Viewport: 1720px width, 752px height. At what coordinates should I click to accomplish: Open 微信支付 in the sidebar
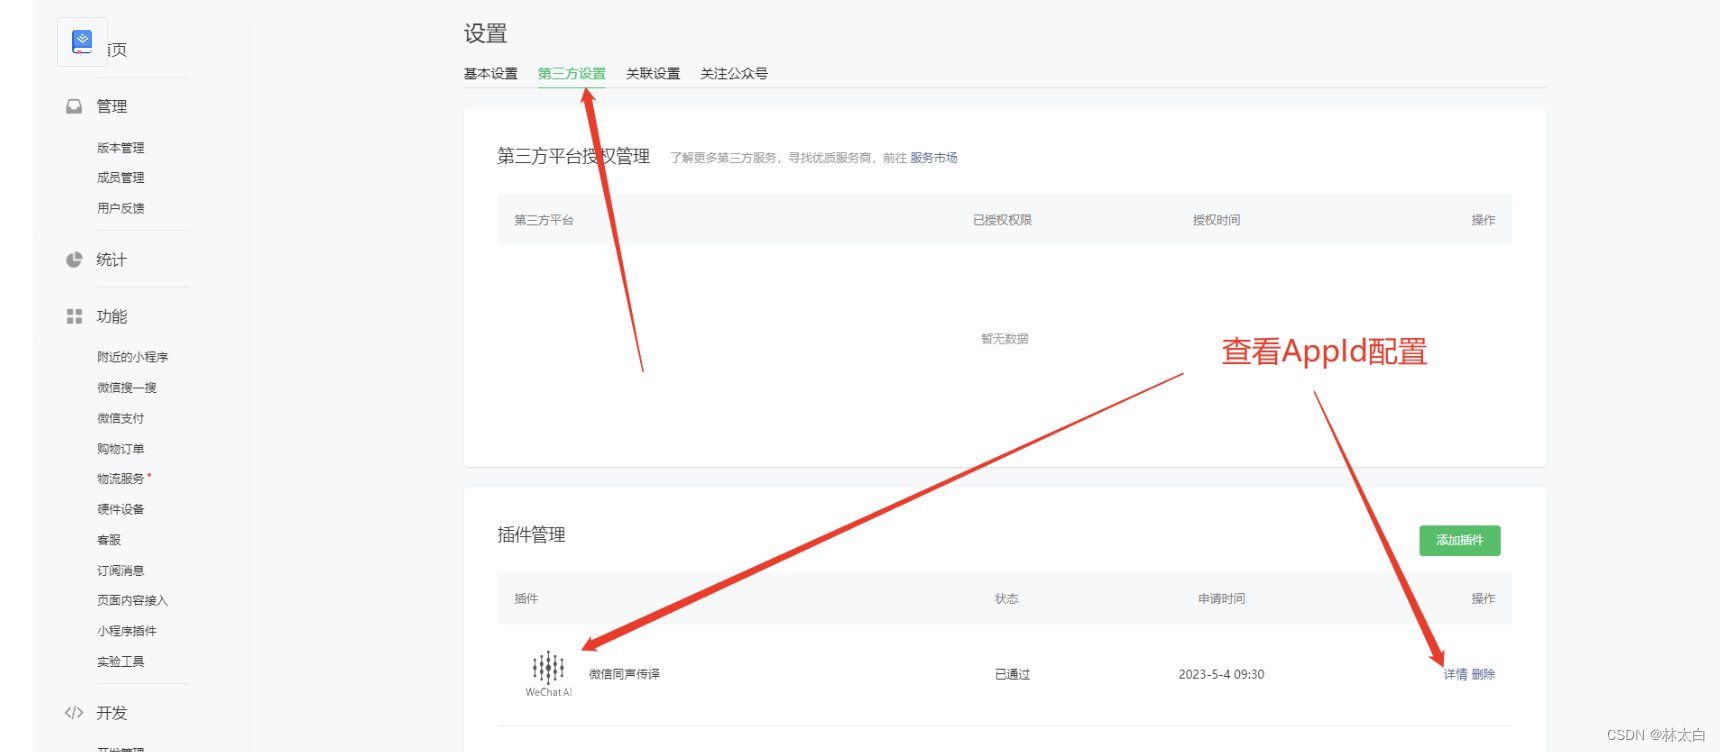coord(121,419)
